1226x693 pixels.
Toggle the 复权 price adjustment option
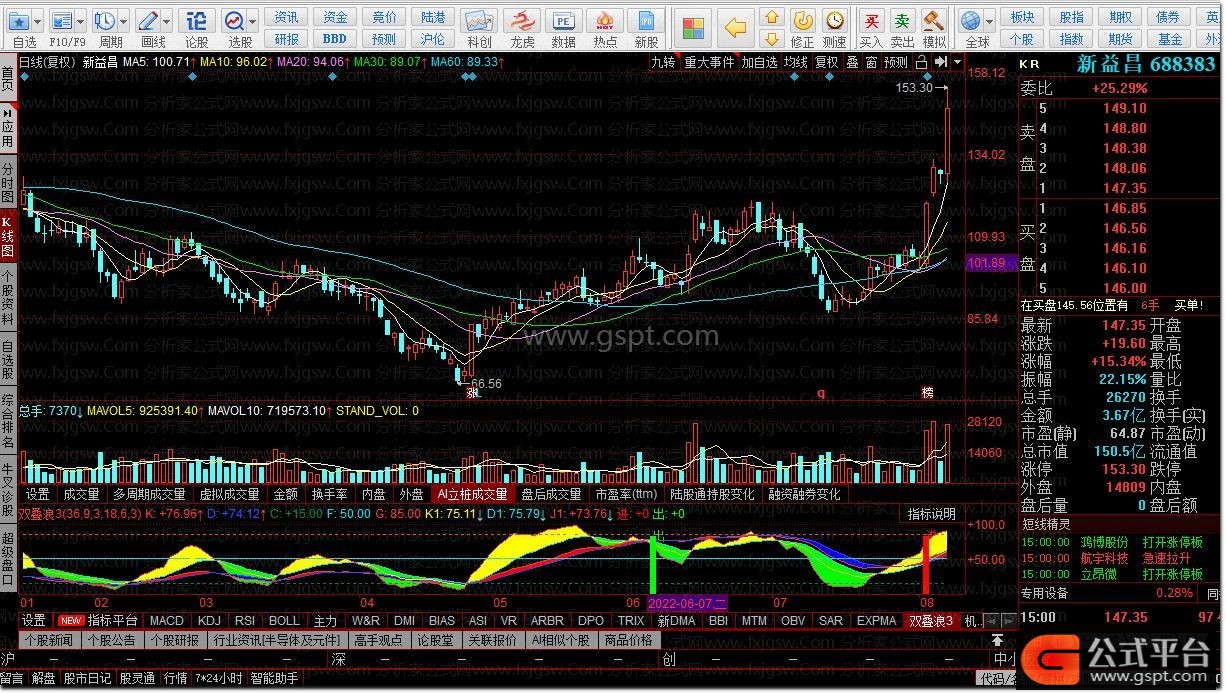tap(826, 62)
